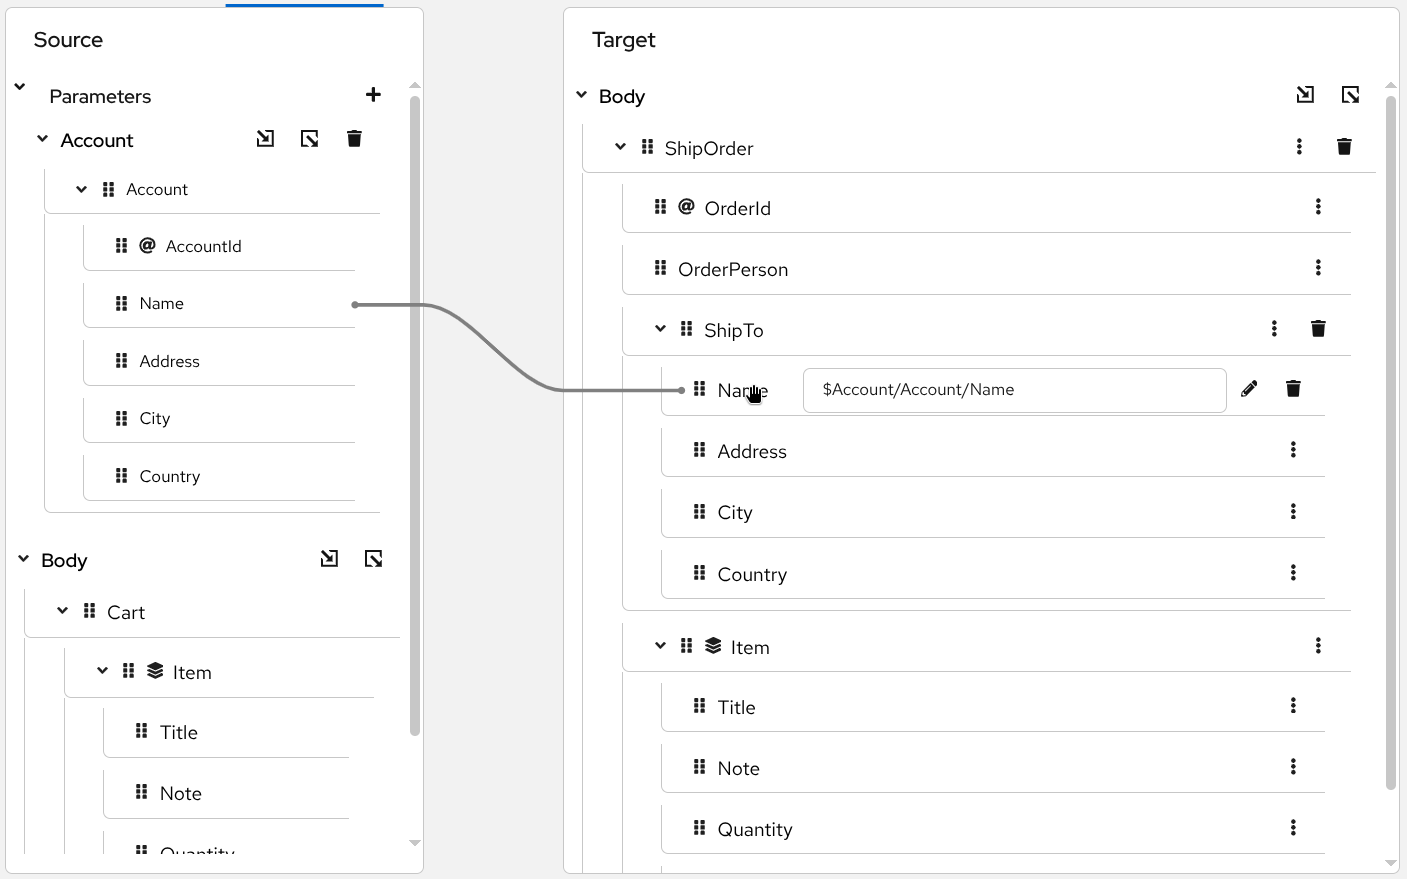Open the ShipOrder kebab actions menu

tap(1299, 147)
